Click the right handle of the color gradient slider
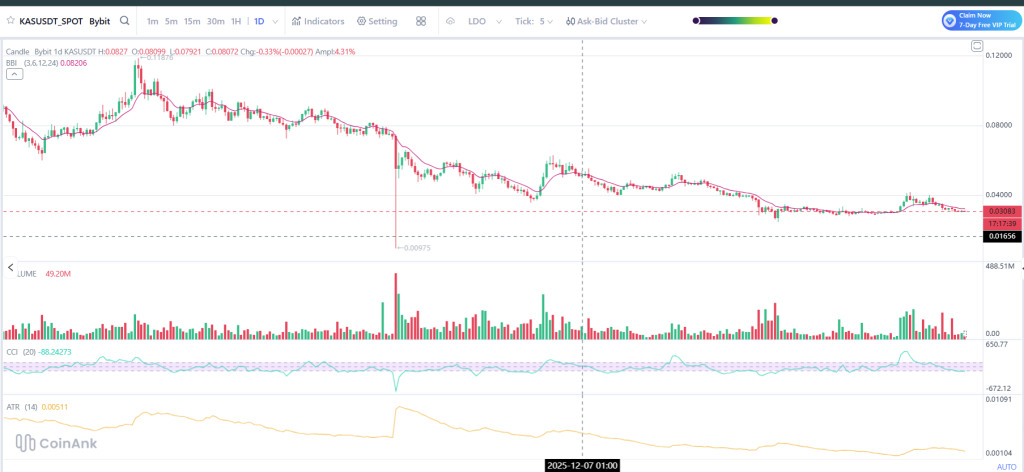This screenshot has height=472, width=1024. (773, 21)
